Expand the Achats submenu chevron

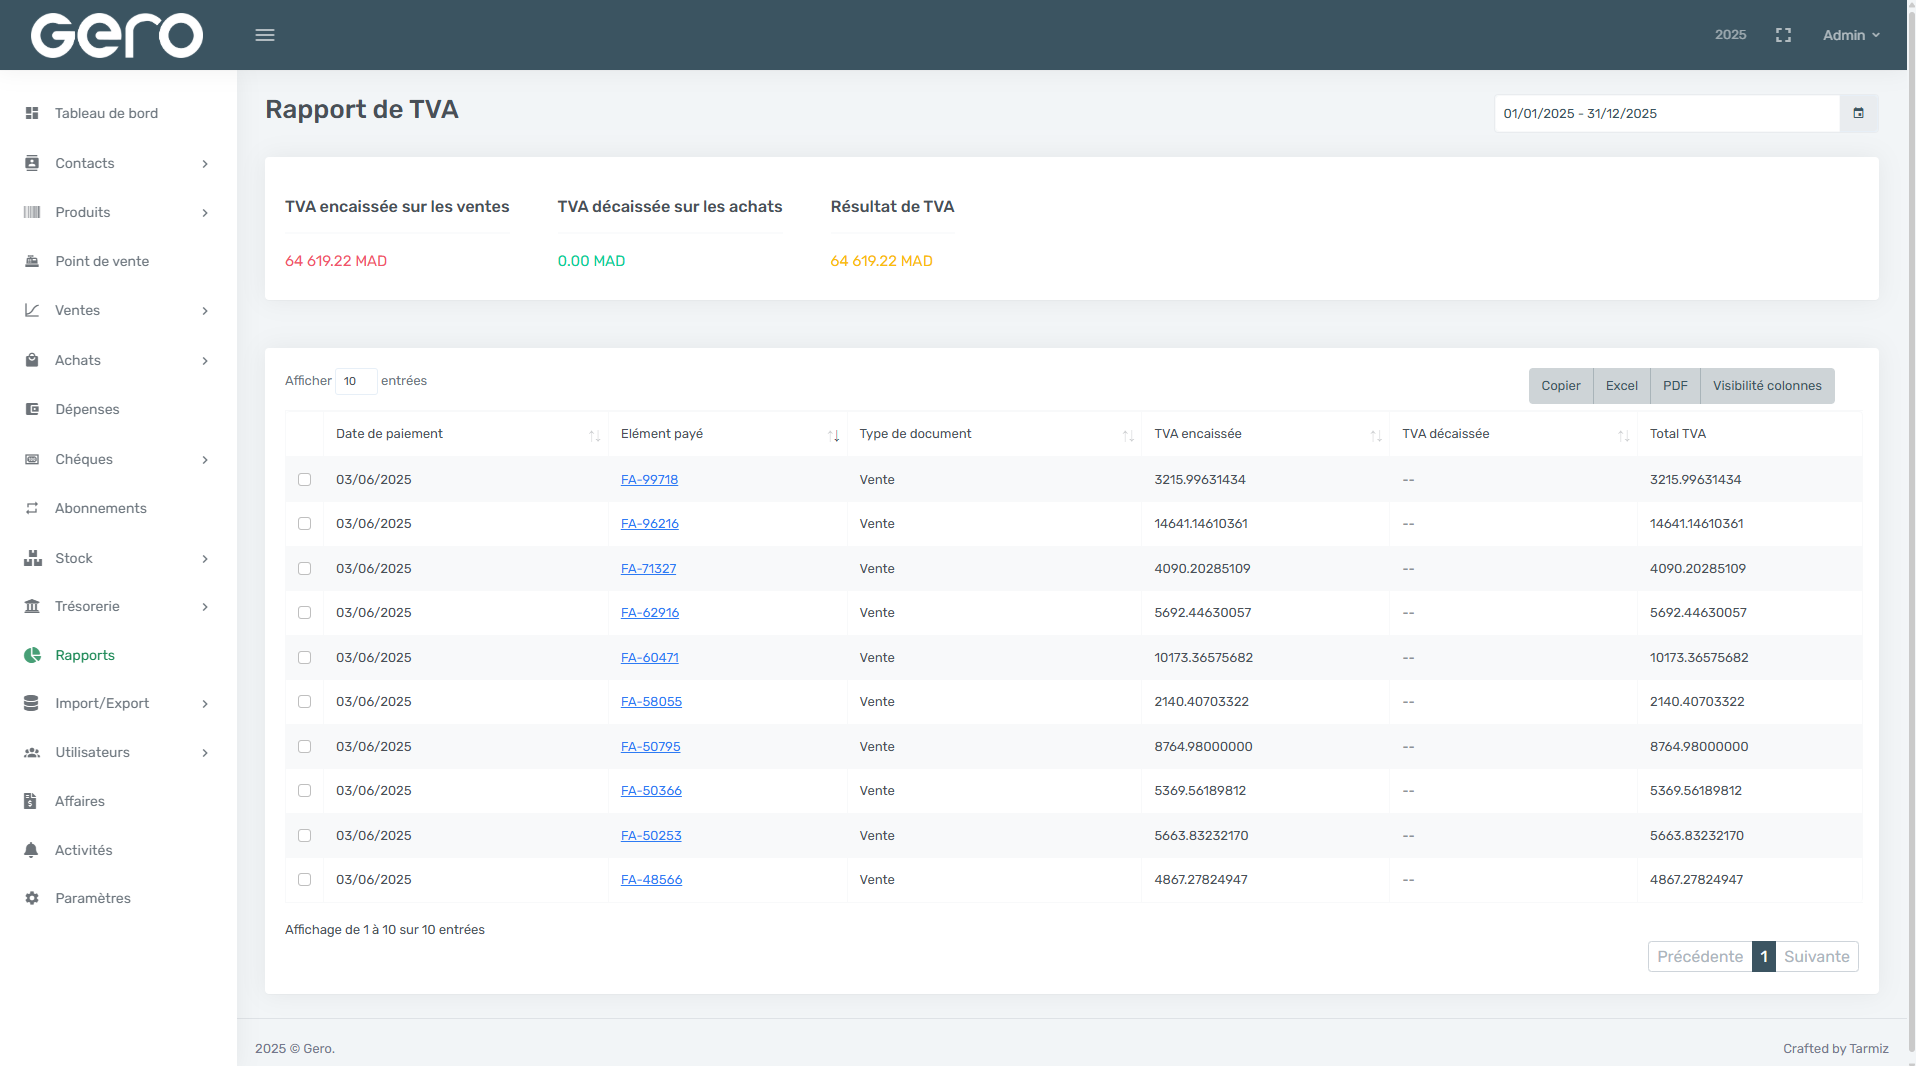click(x=205, y=361)
